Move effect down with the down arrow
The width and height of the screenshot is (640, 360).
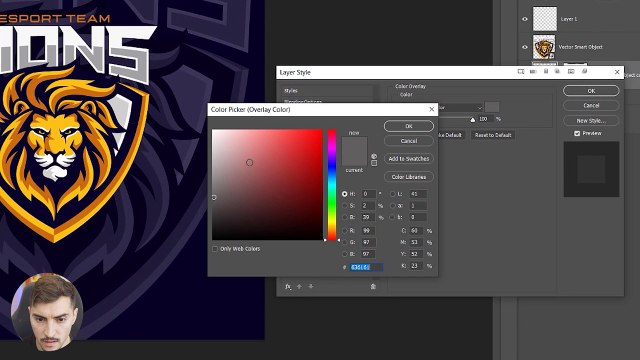(x=311, y=287)
